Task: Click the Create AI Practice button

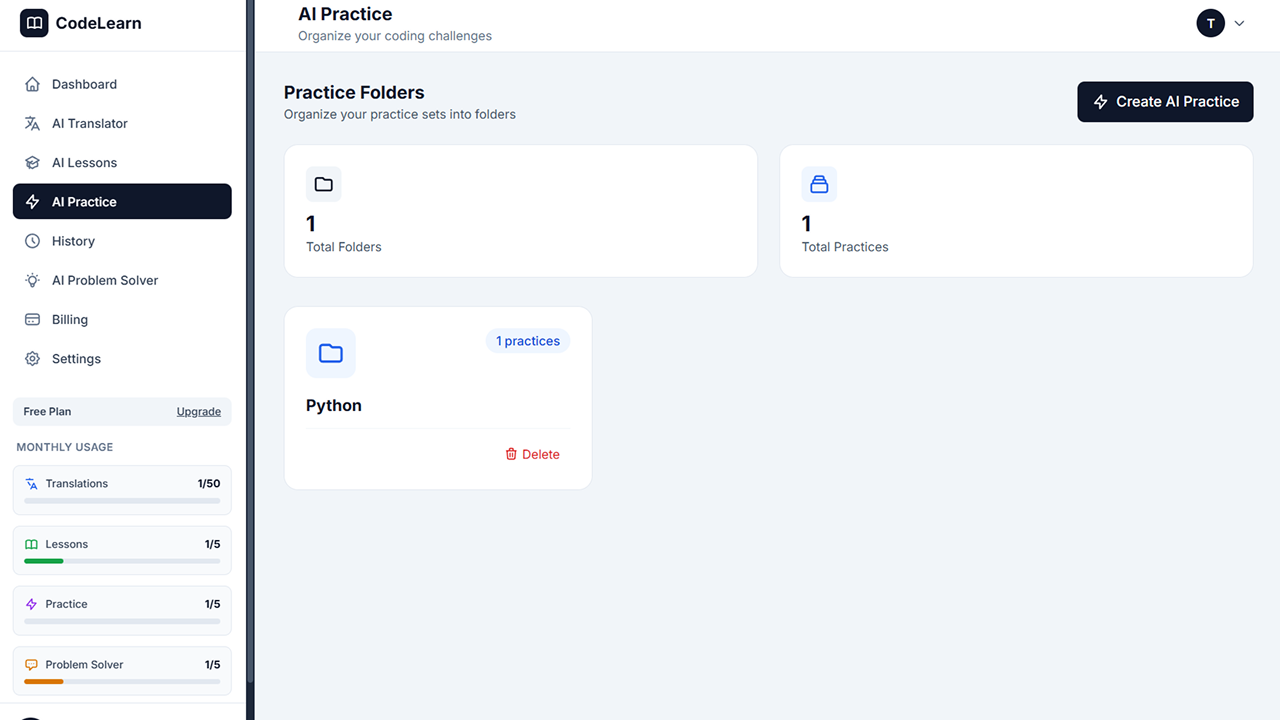Action: click(1165, 102)
